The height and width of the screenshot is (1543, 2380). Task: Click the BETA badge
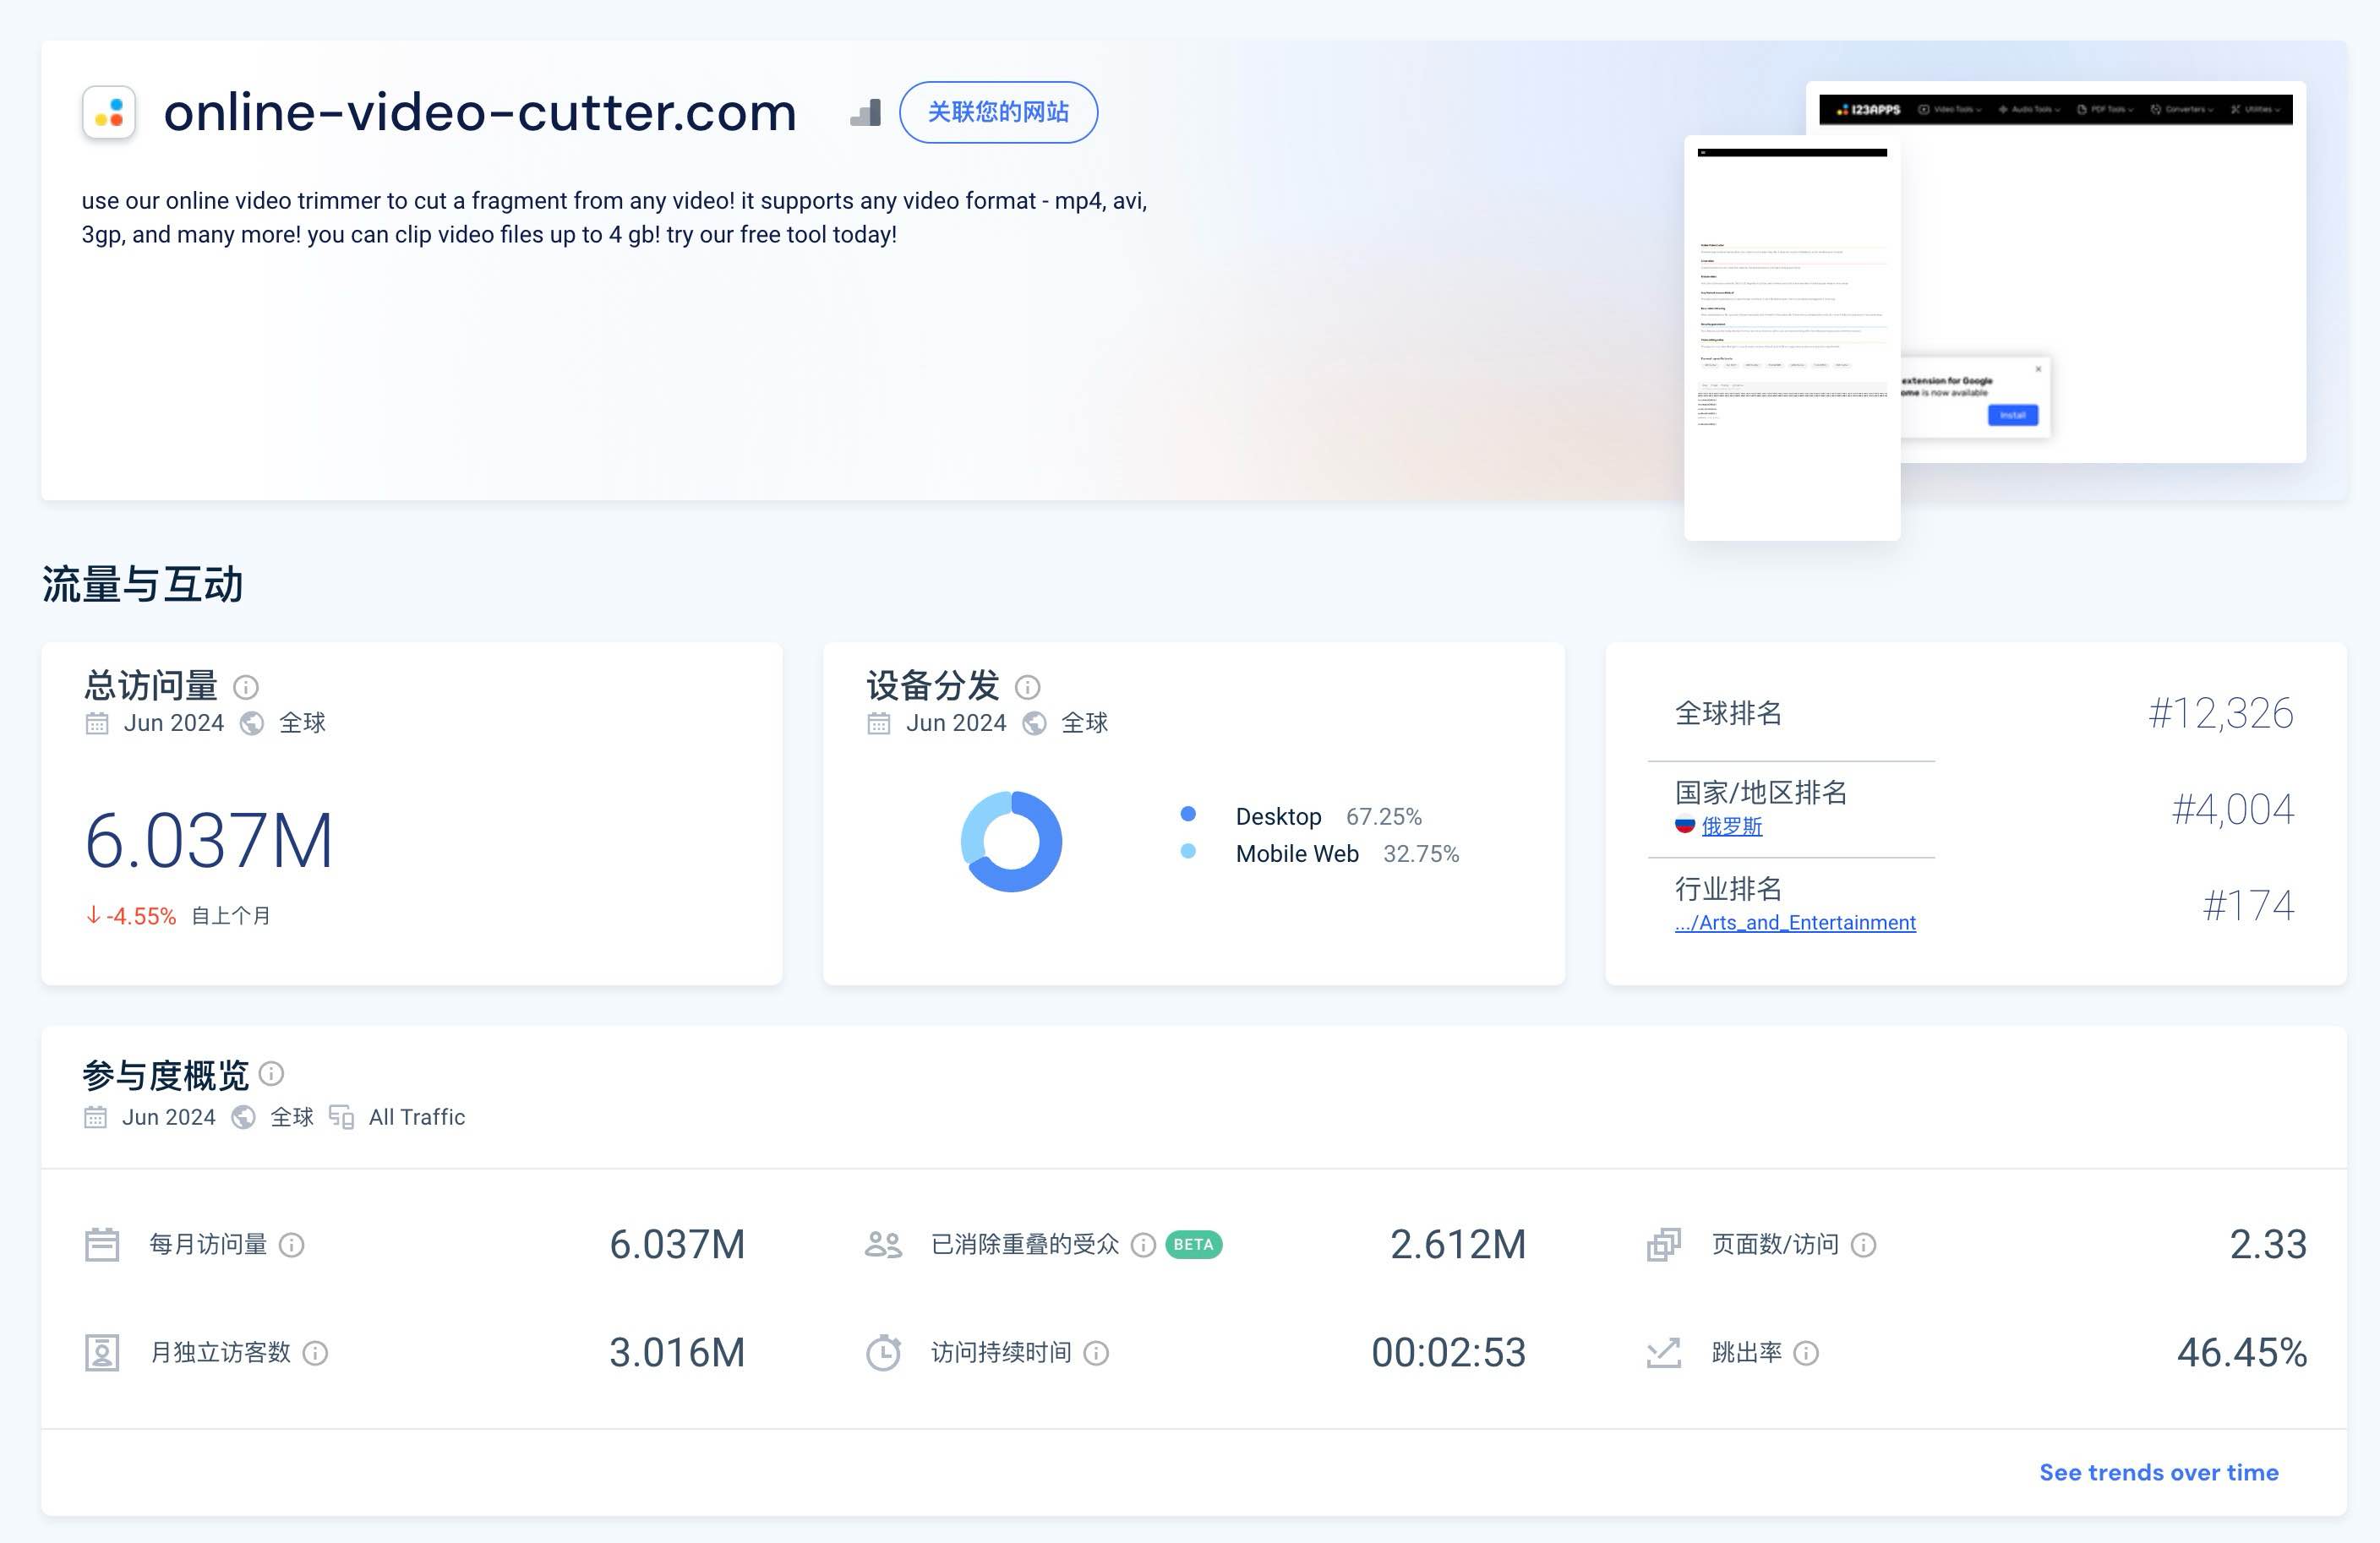tap(1194, 1245)
